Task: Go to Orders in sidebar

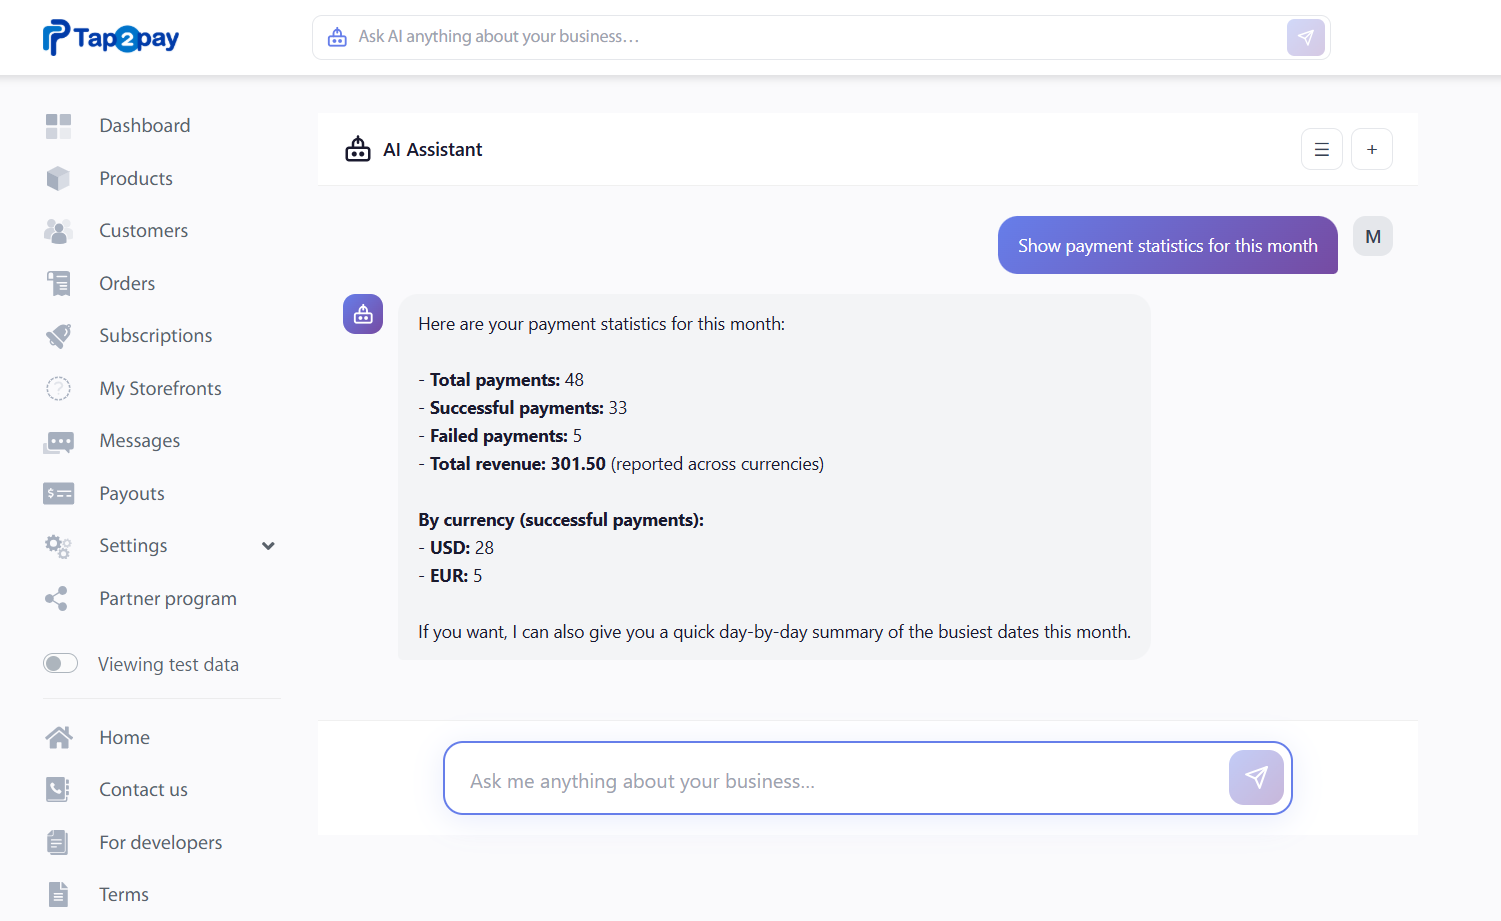Action: (x=127, y=284)
